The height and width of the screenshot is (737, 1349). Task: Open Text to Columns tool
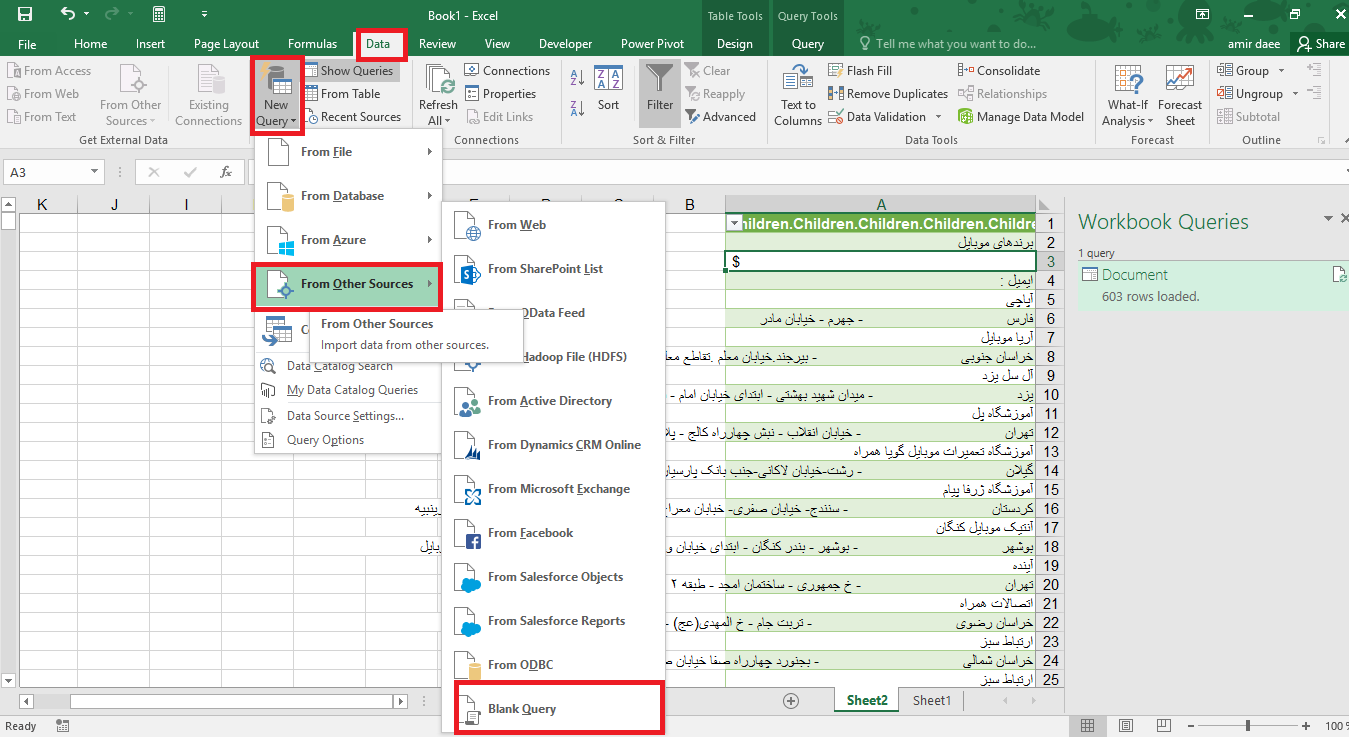[798, 96]
